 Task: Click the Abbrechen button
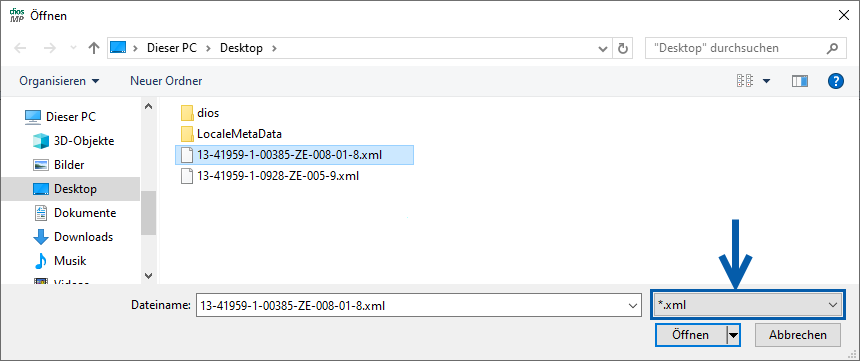tap(798, 335)
